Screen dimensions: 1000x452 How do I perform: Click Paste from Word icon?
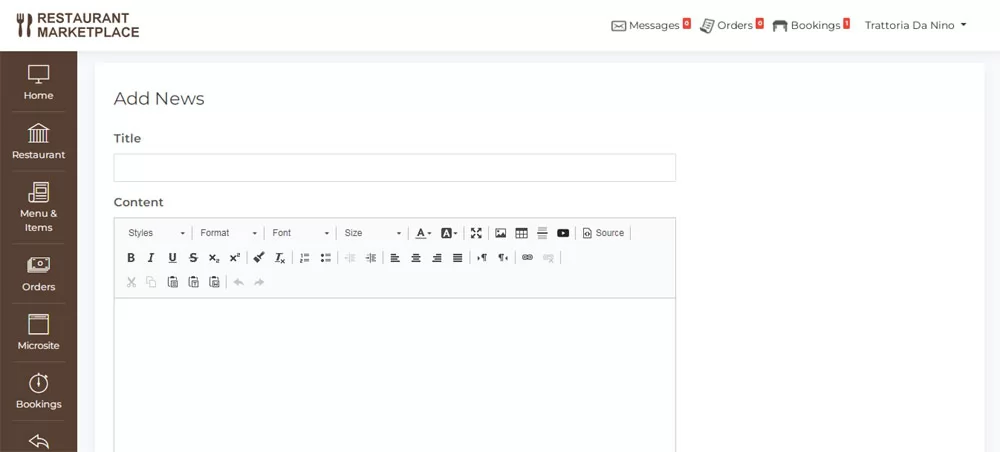(x=215, y=282)
